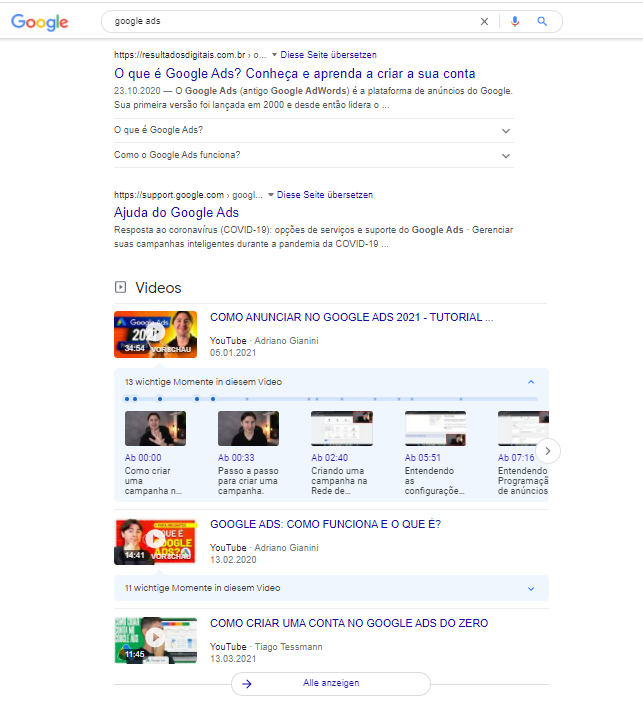Submit search with magnifier icon

point(542,21)
